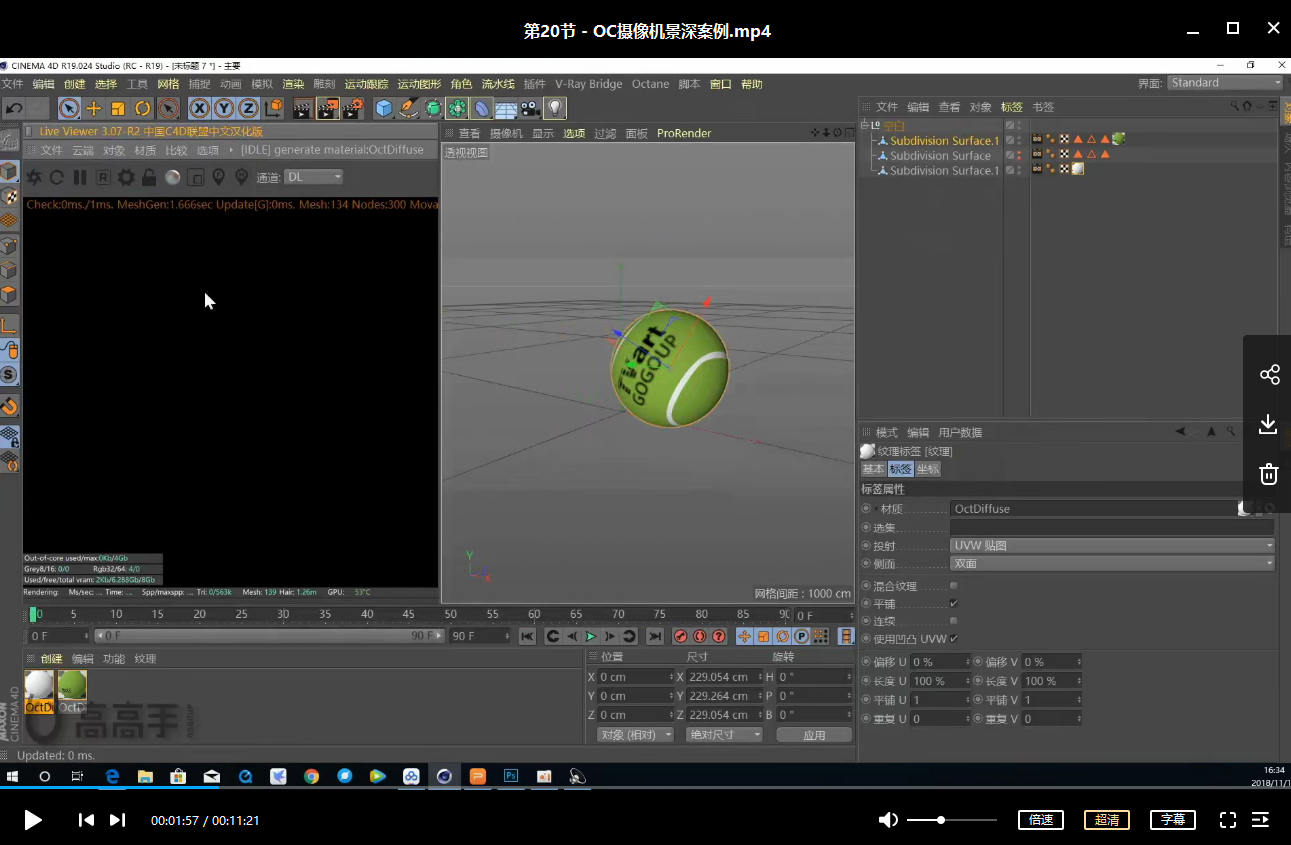This screenshot has width=1291, height=845.
Task: Toggle the X axis lock
Action: (200, 108)
